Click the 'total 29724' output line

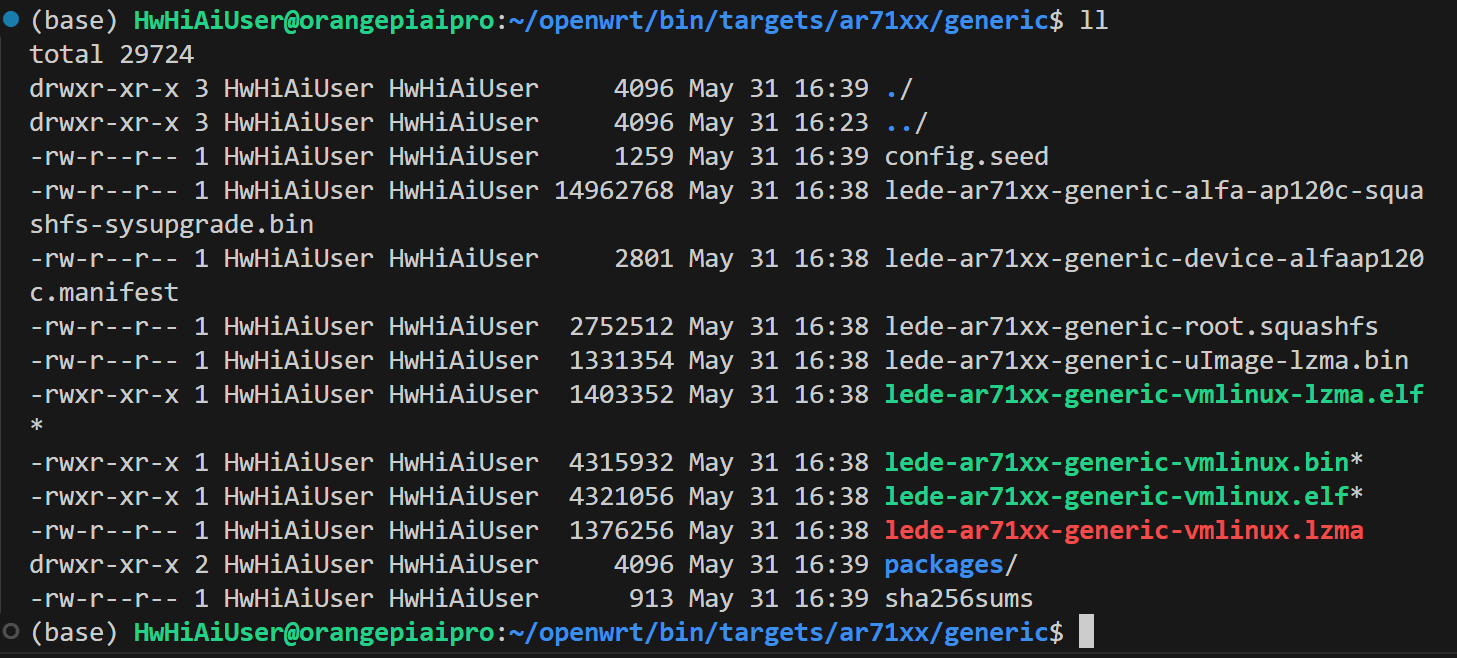click(x=111, y=54)
